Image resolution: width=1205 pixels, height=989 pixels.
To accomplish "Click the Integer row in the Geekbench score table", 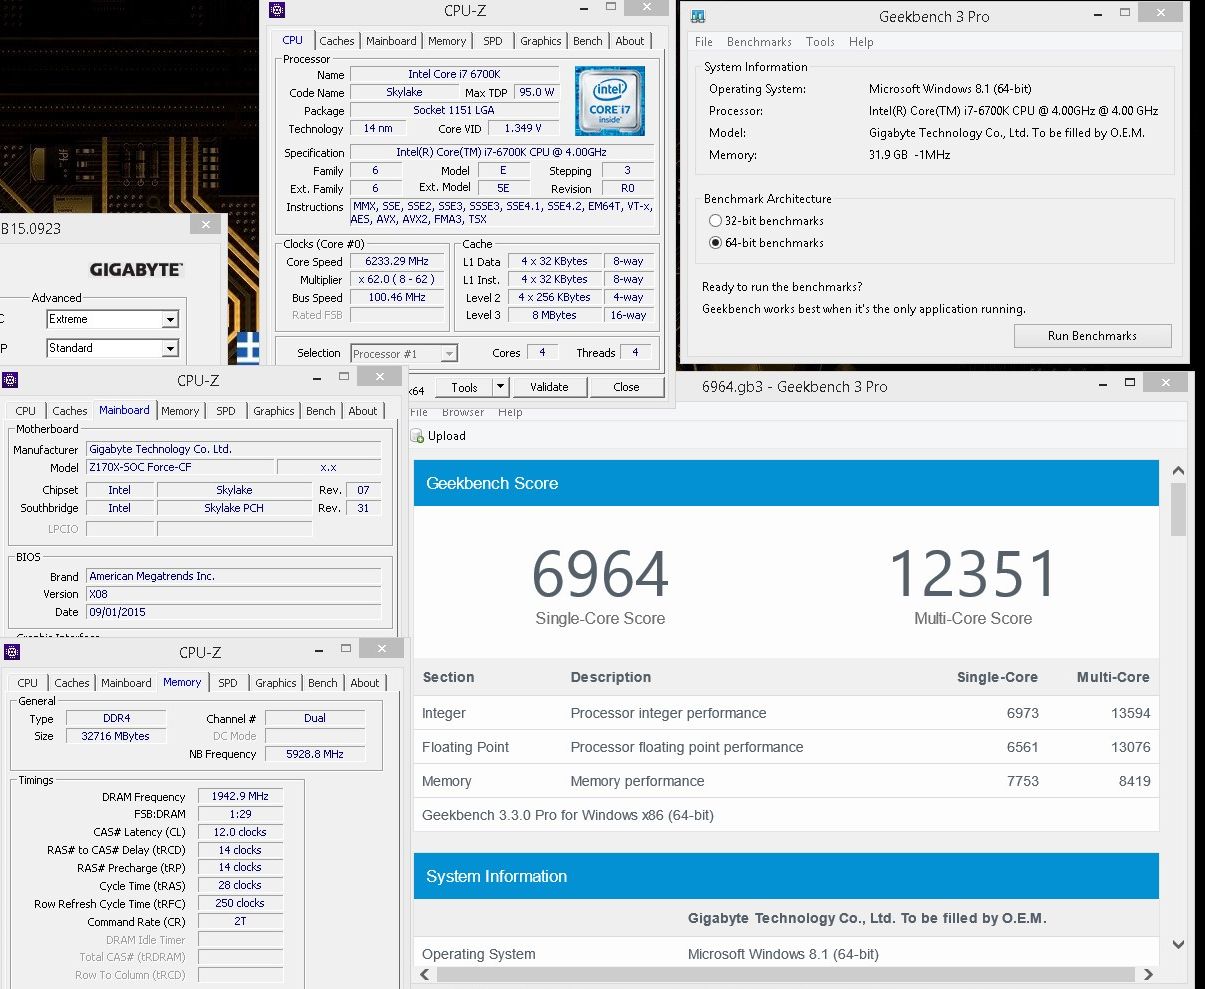I will click(786, 713).
